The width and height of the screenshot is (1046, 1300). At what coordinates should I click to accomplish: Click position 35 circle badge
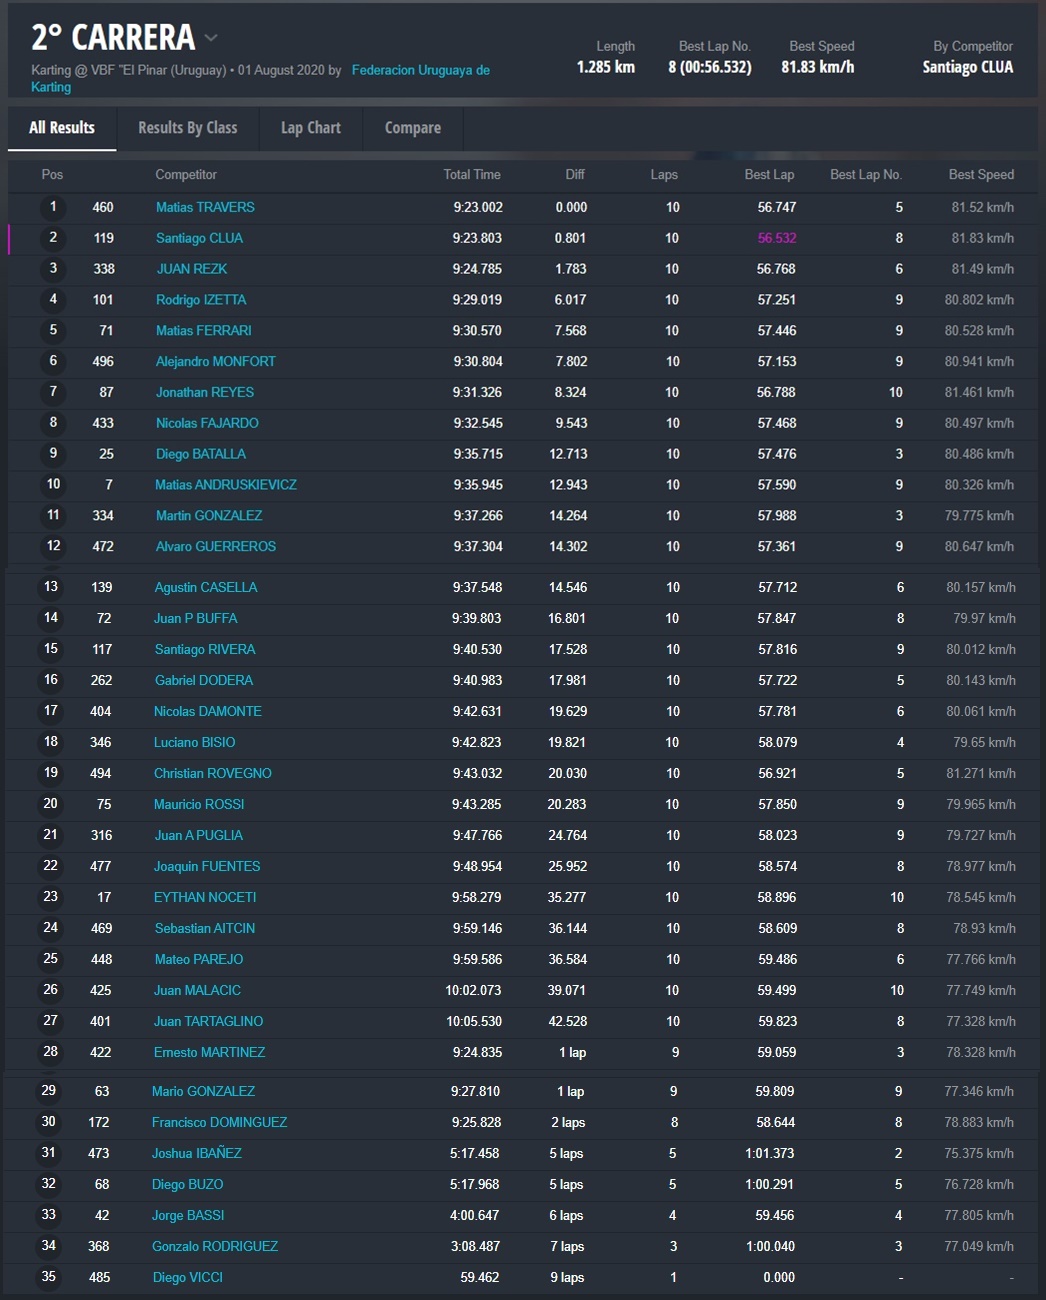[49, 1277]
